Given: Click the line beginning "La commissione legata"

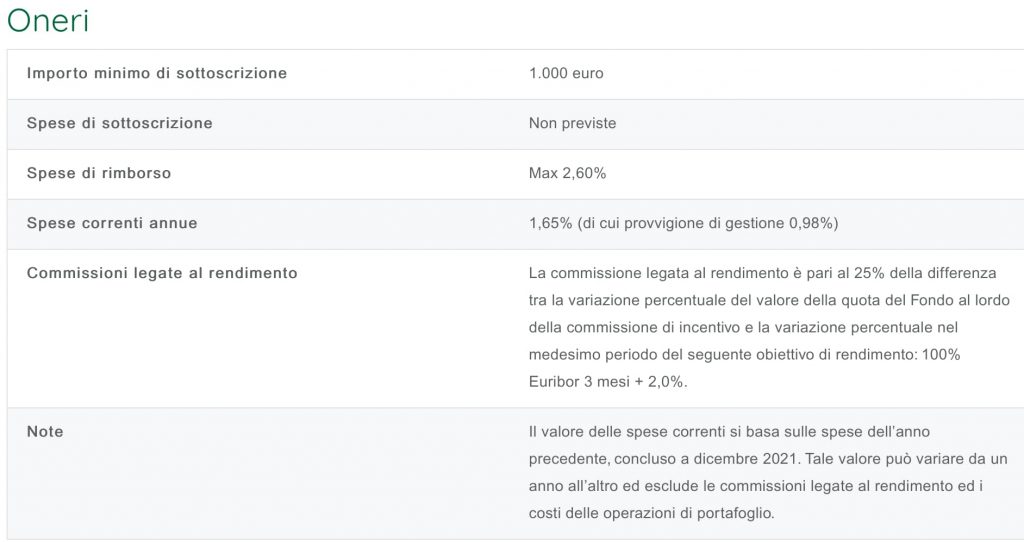Looking at the screenshot, I should tap(760, 273).
